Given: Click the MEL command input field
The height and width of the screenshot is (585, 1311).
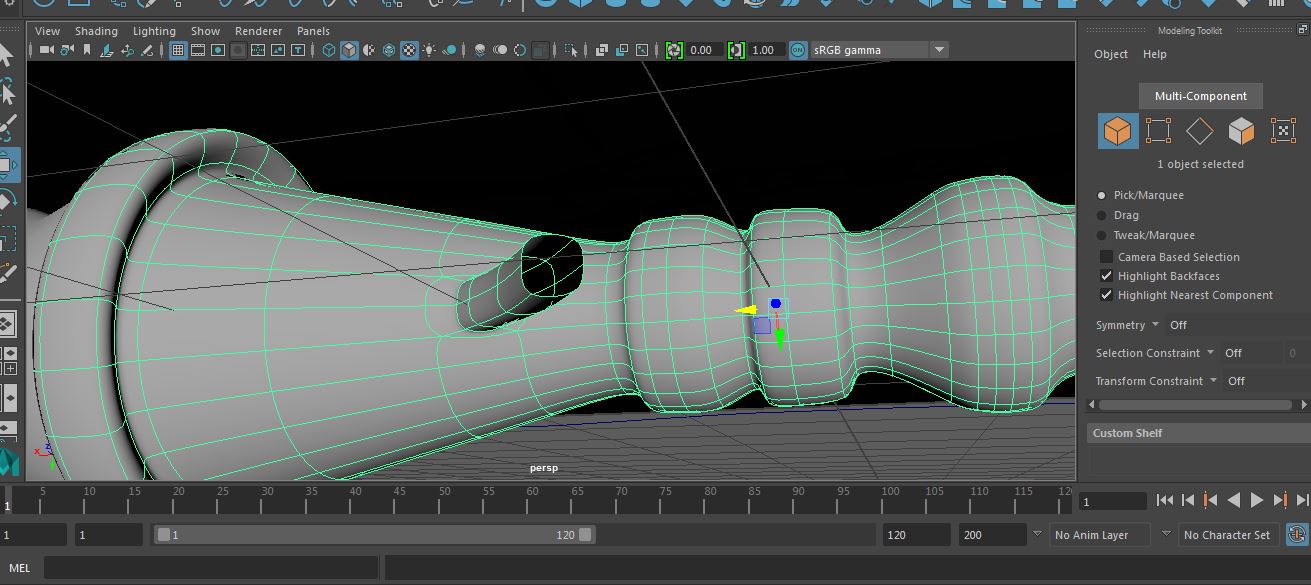Looking at the screenshot, I should 211,568.
